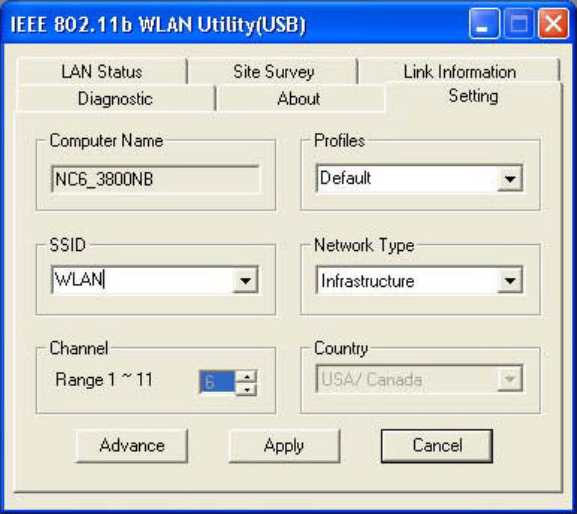Open the Site Survey tab

[273, 71]
